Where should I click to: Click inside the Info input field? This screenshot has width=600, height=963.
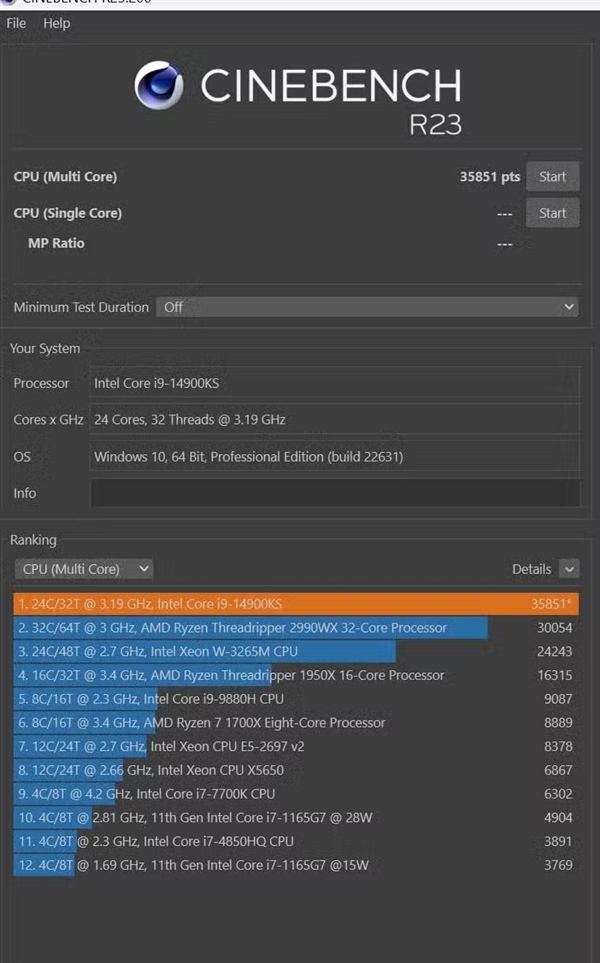tap(335, 493)
